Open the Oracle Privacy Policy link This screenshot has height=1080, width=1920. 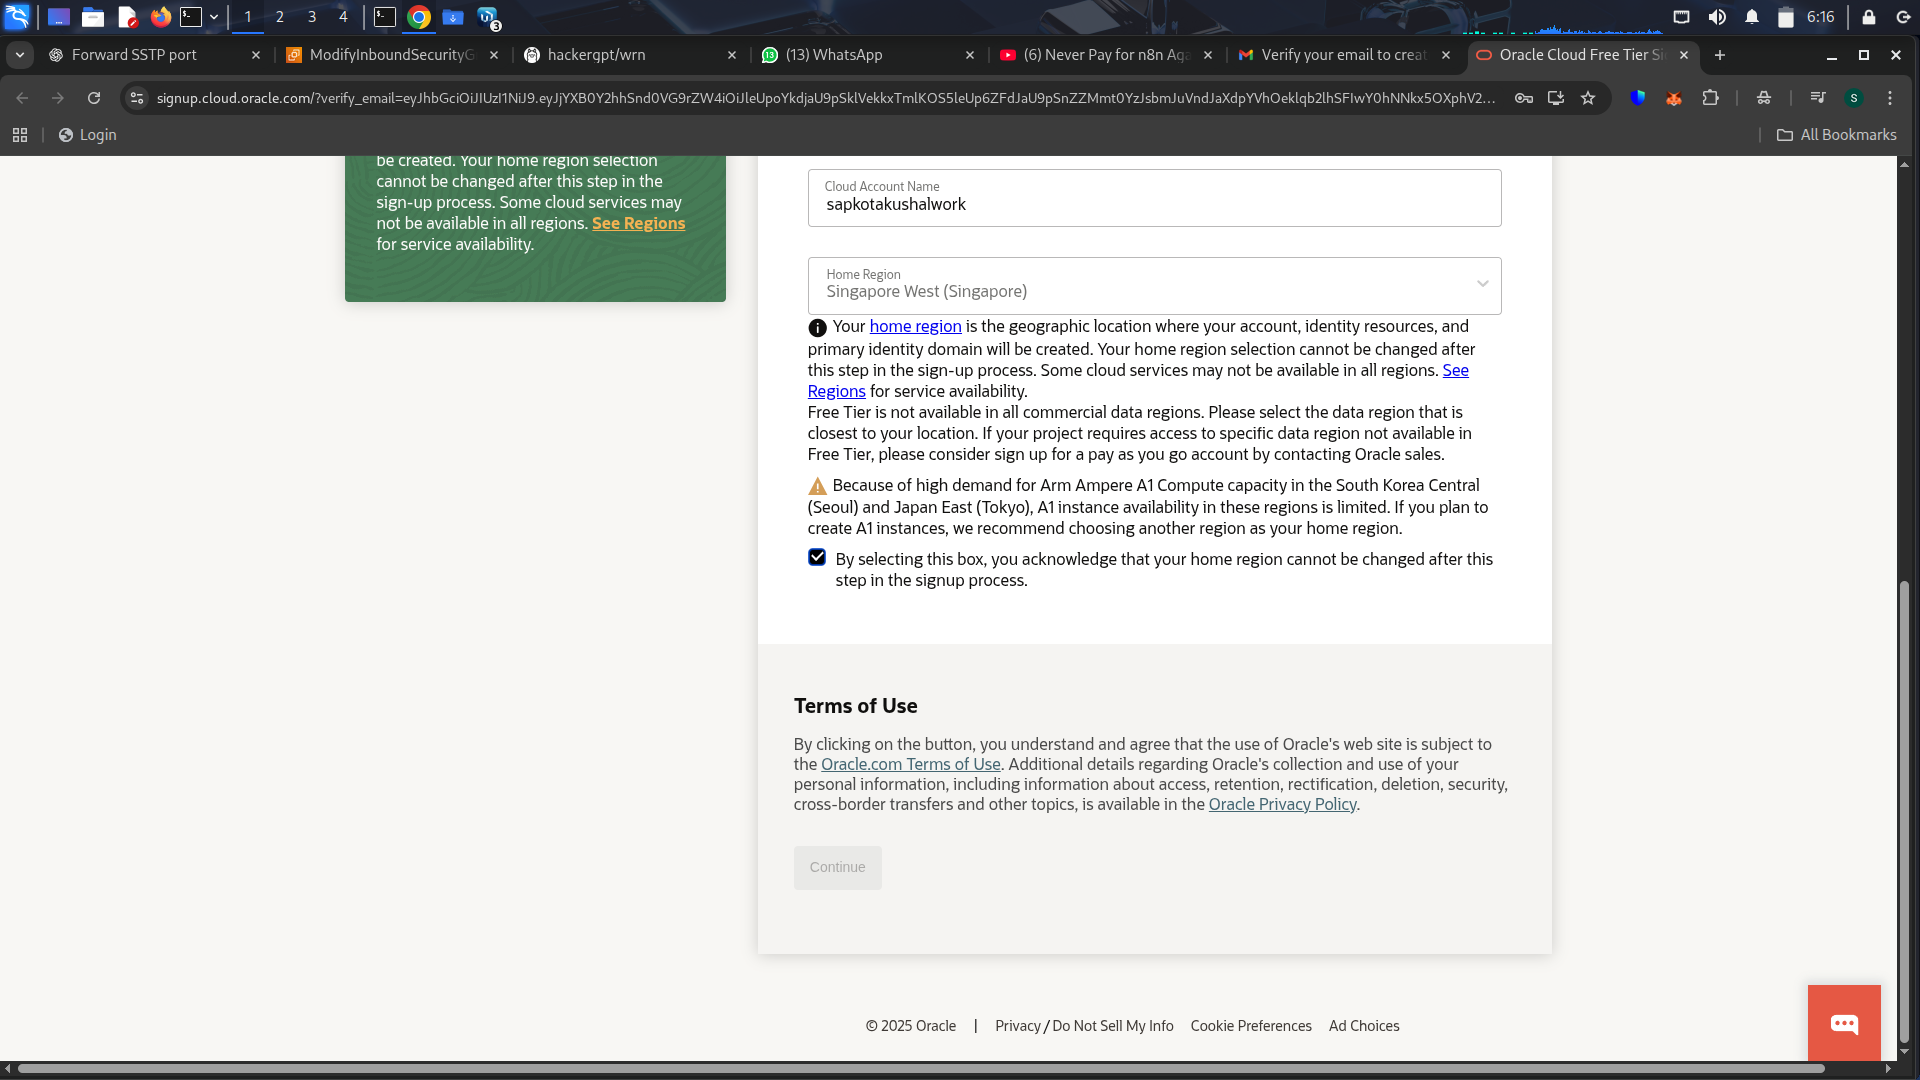(1282, 805)
